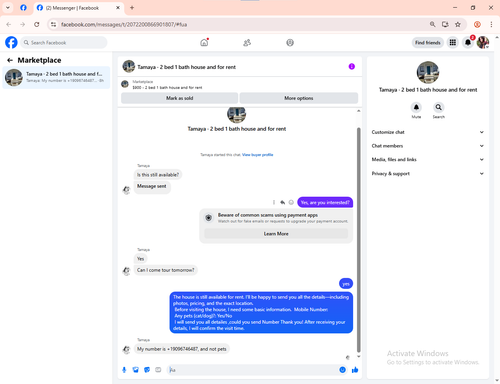Switch to first Facebook pinned tab

(x=23, y=8)
